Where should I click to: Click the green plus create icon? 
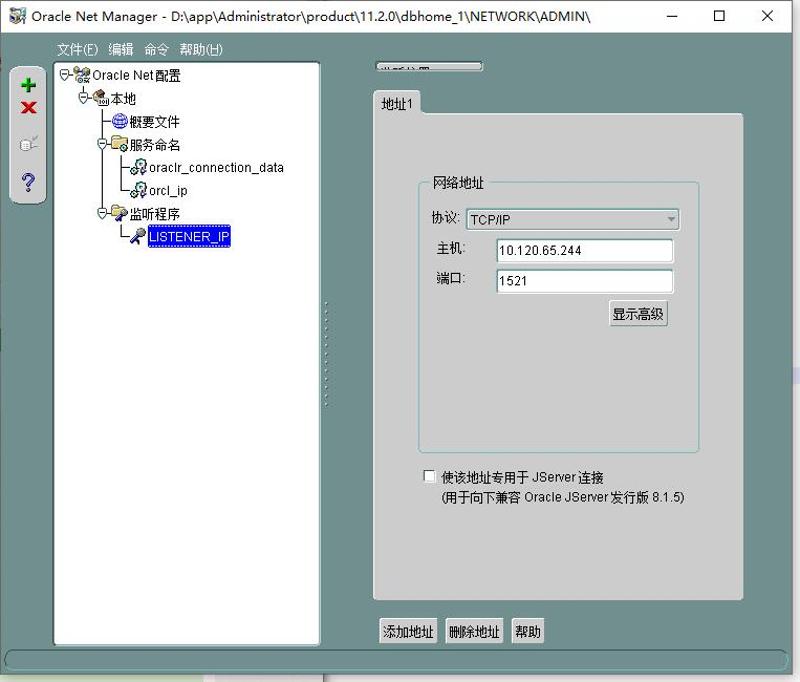[x=28, y=86]
